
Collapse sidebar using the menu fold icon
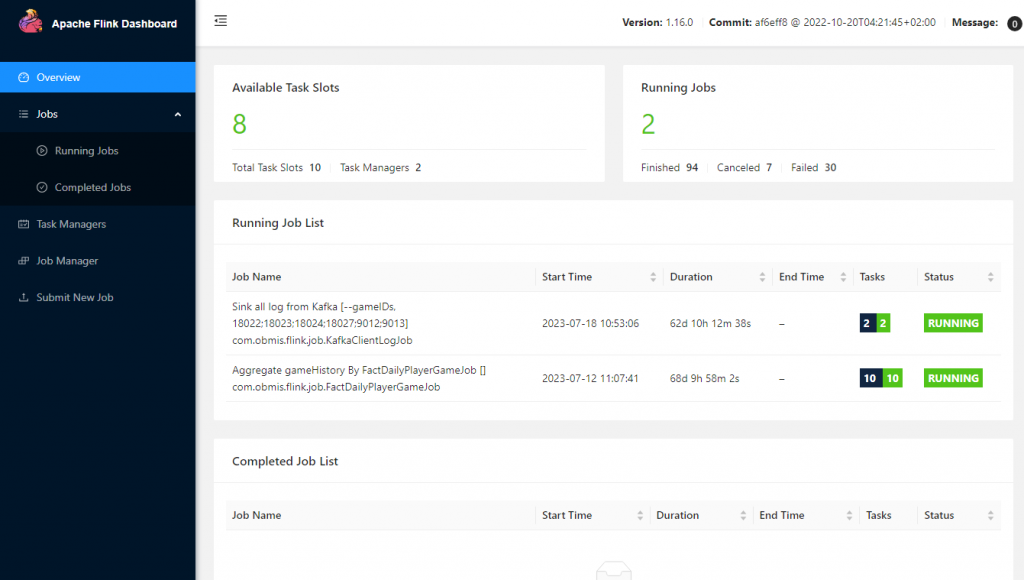tap(220, 21)
